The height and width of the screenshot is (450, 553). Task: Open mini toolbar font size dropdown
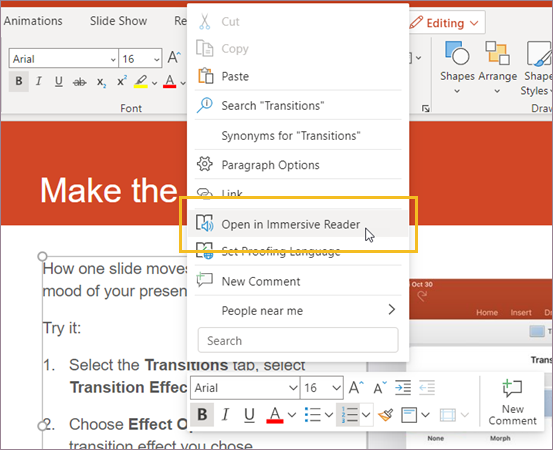point(336,388)
